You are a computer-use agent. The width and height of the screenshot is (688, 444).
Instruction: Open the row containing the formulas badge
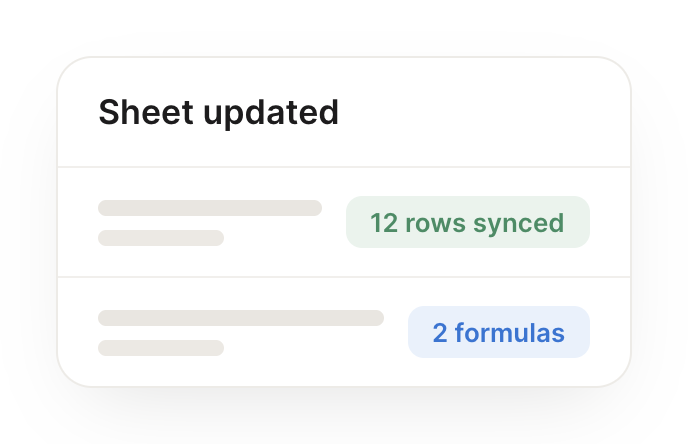coord(344,332)
